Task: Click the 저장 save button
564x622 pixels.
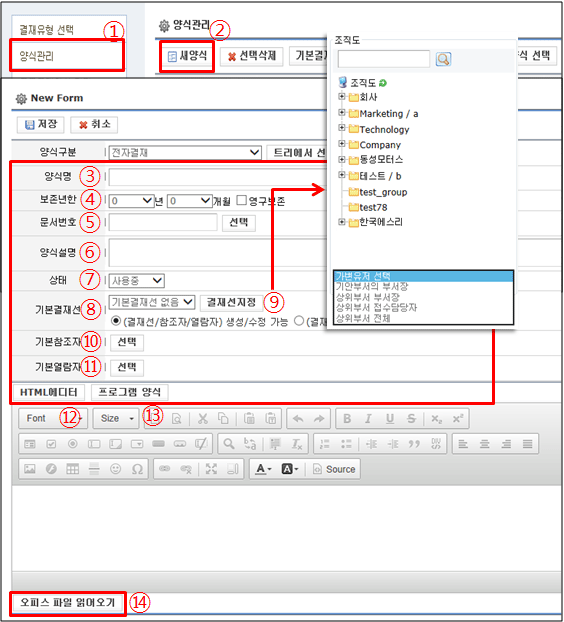Action: click(x=40, y=125)
